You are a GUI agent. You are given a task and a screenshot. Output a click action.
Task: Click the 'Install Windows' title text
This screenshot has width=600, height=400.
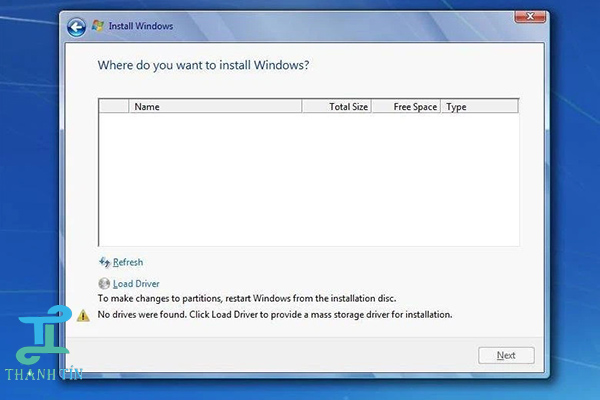141,27
